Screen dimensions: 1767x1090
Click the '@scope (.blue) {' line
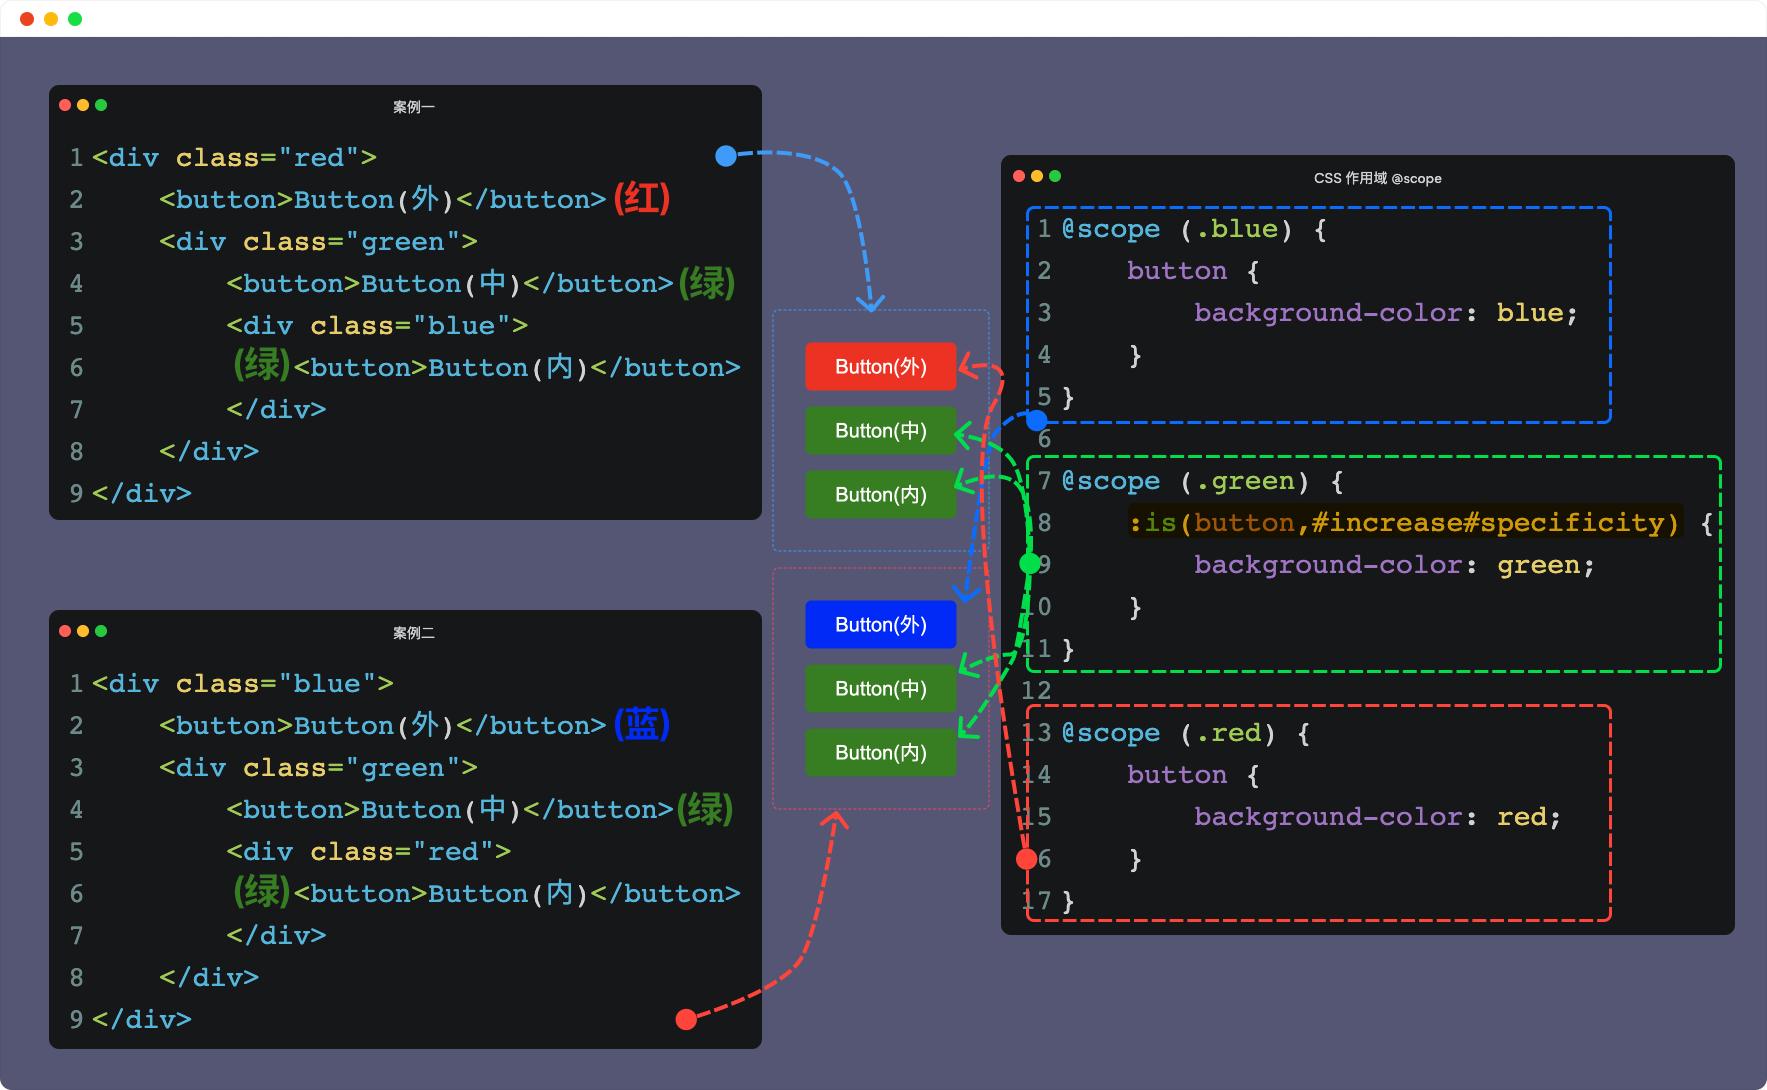coord(1194,229)
